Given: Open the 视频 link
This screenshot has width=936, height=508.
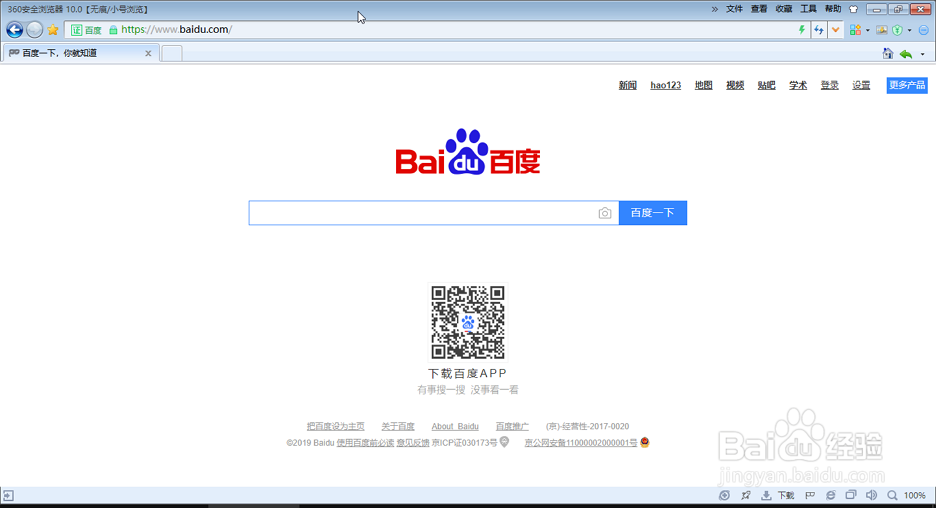Looking at the screenshot, I should click(735, 85).
